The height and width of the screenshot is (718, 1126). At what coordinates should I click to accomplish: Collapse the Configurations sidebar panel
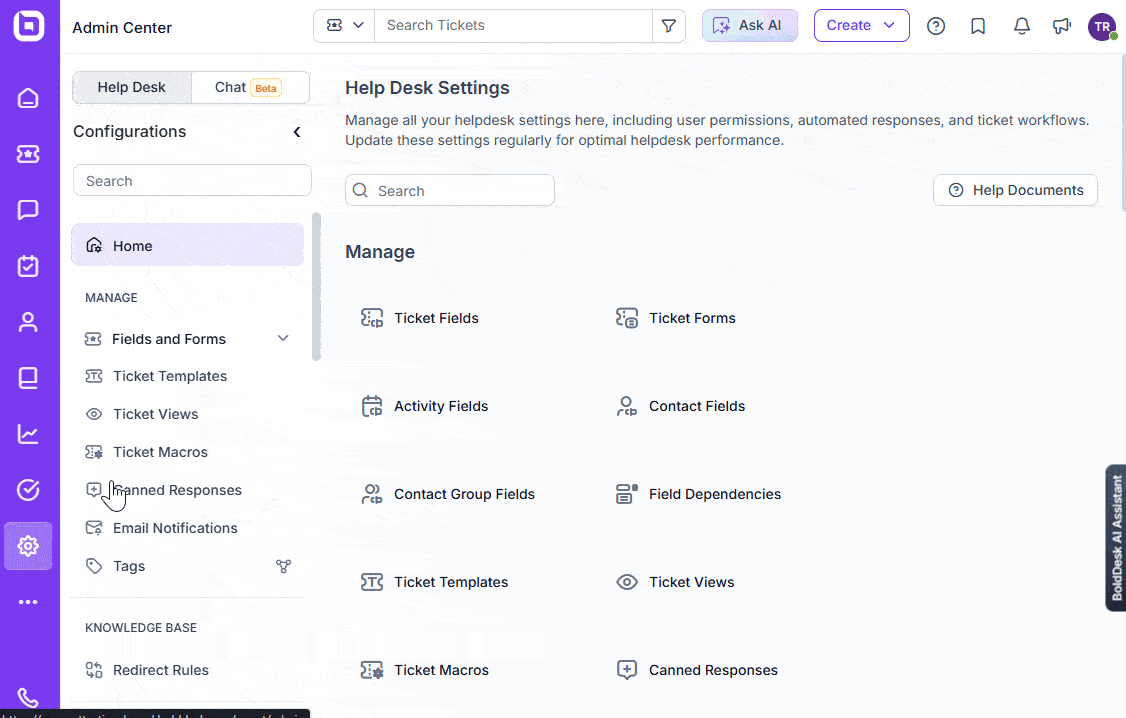[297, 131]
